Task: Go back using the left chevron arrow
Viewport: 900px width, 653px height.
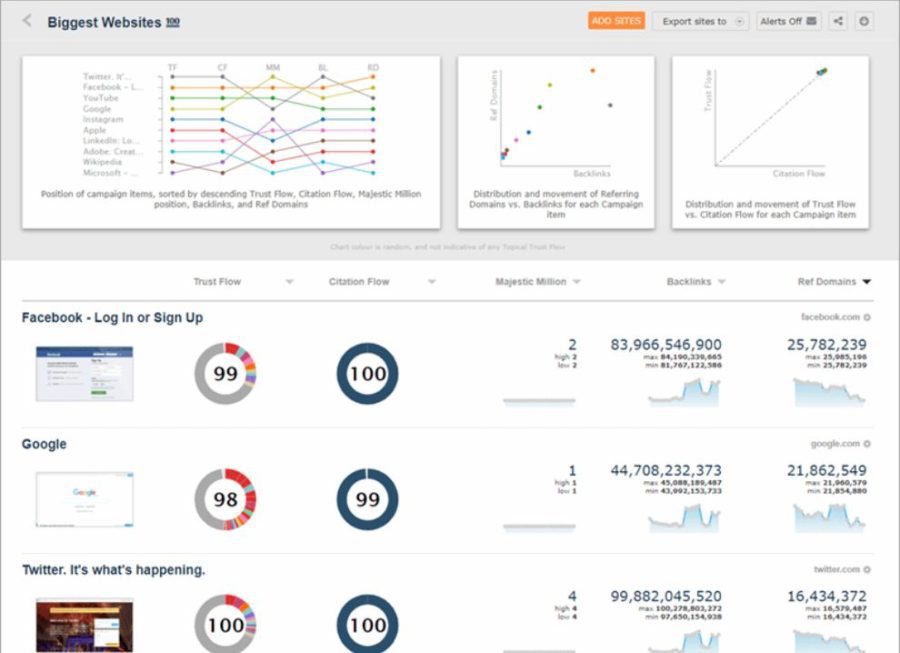Action: (x=27, y=21)
